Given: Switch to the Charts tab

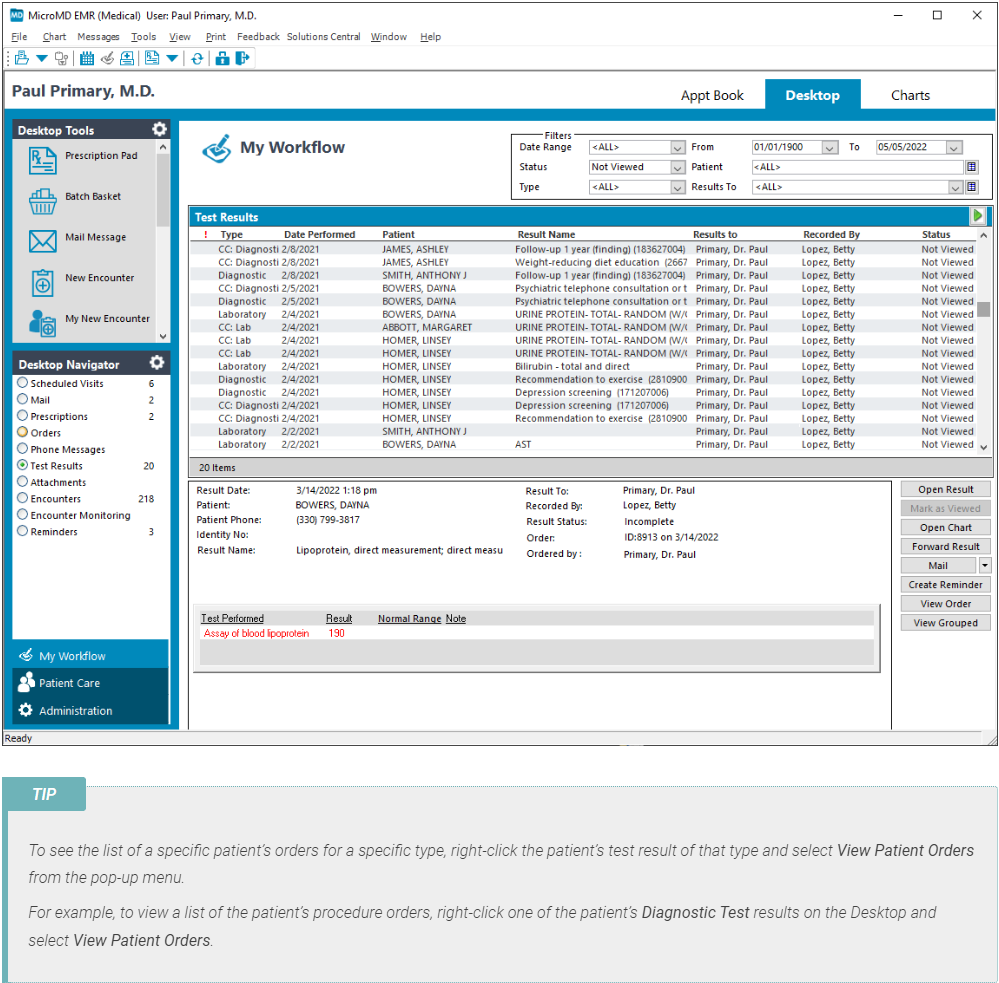Looking at the screenshot, I should click(x=910, y=95).
